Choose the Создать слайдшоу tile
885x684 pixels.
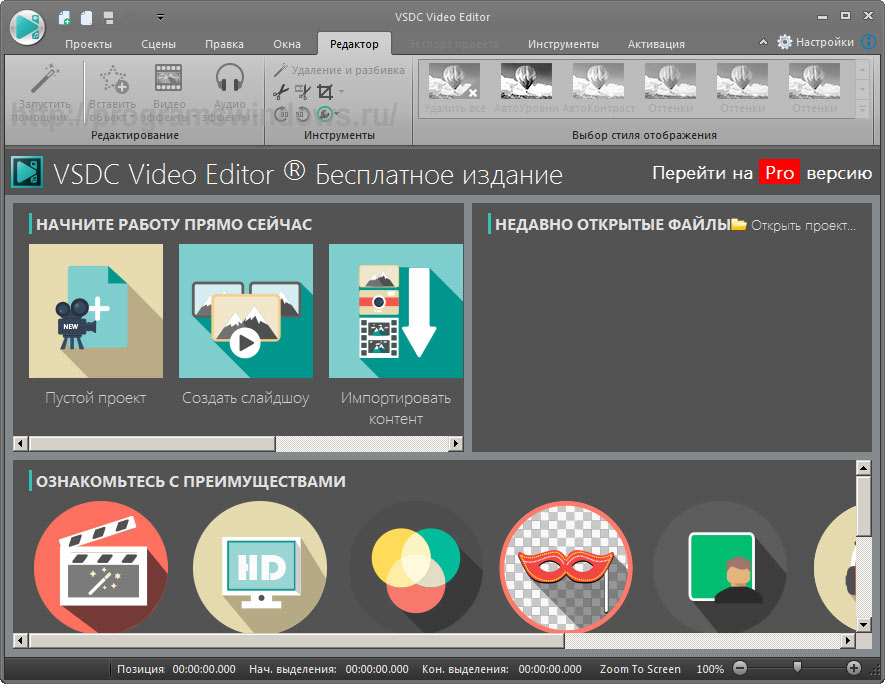[x=246, y=326]
